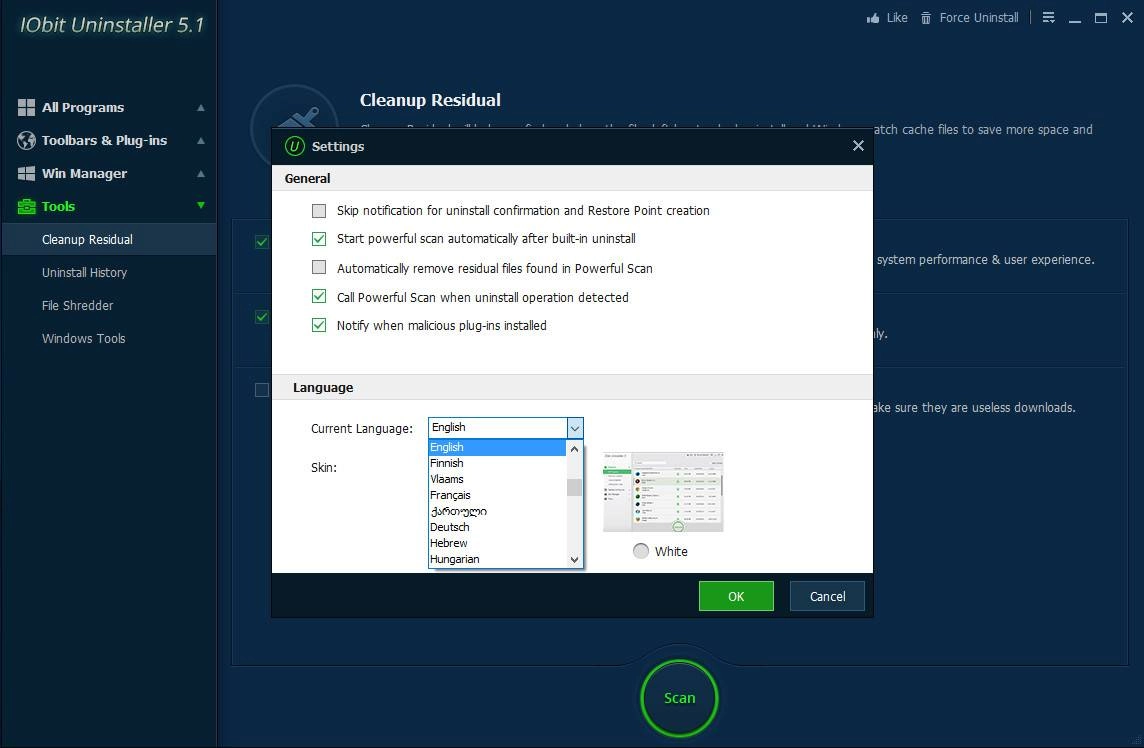Open Cleanup Residual in the sidebar
Image resolution: width=1144 pixels, height=748 pixels.
click(x=109, y=239)
